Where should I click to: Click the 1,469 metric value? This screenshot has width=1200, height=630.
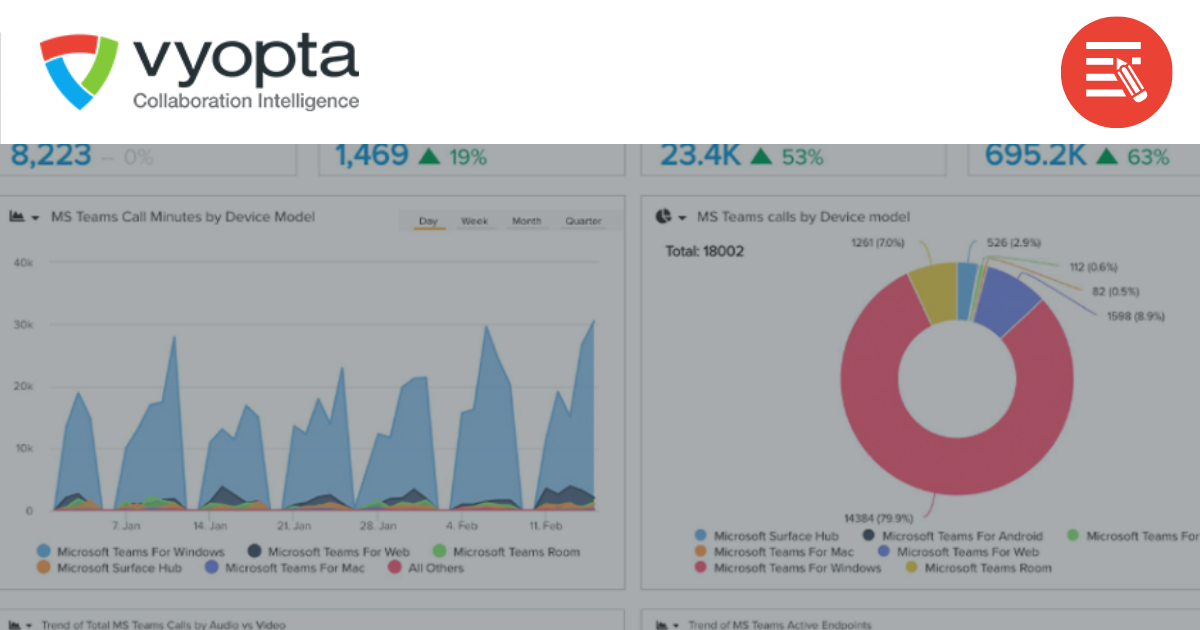pyautogui.click(x=371, y=156)
